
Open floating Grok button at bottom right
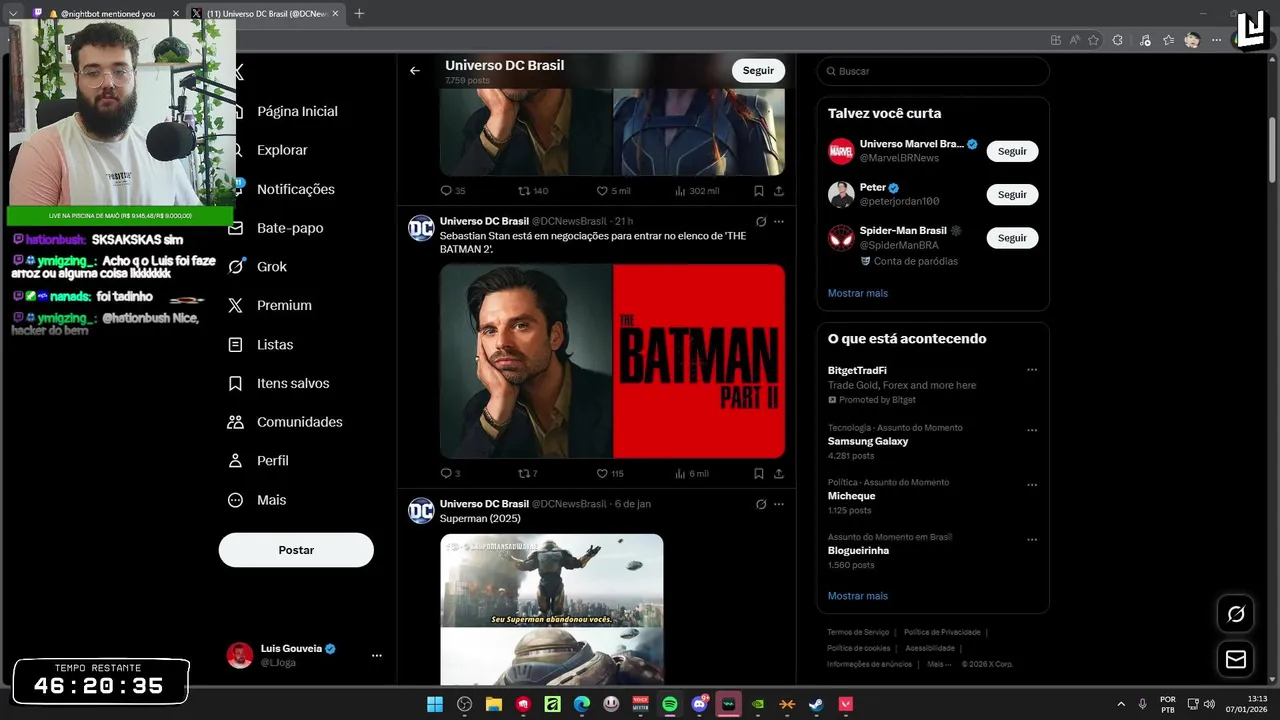tap(1236, 614)
